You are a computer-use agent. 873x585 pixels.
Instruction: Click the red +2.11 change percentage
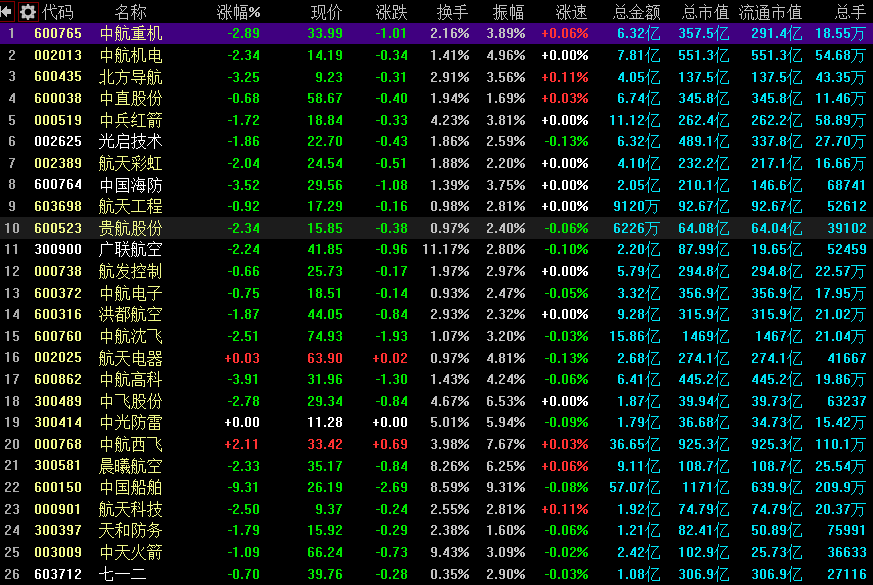point(242,444)
